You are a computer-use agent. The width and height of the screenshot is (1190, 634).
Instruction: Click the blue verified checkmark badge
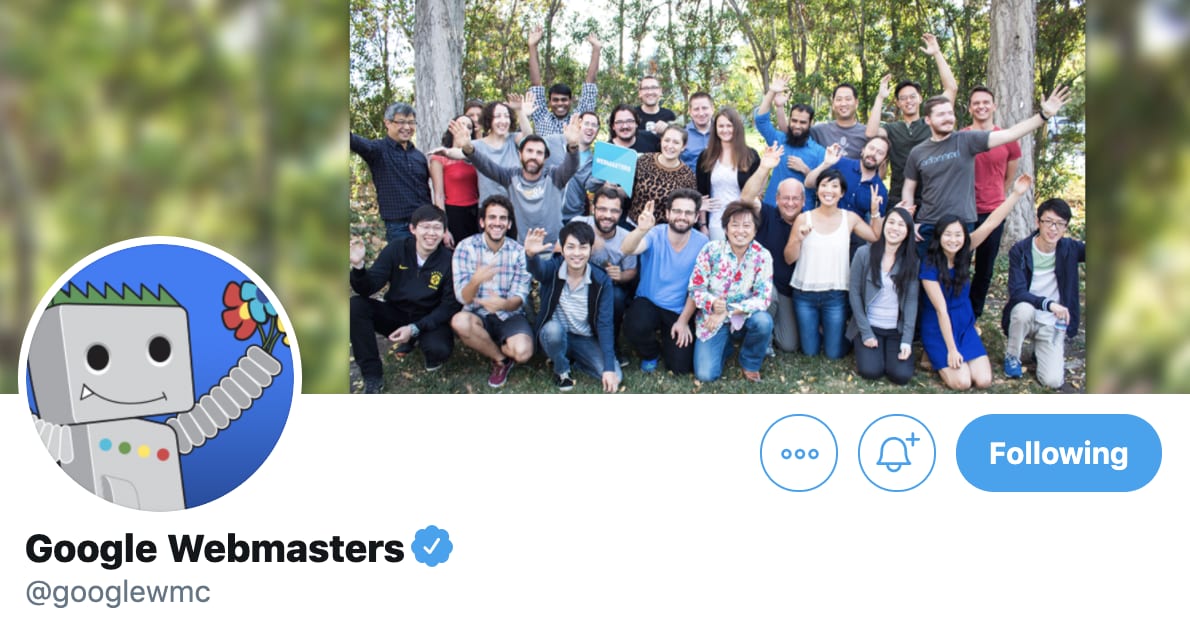(x=432, y=546)
